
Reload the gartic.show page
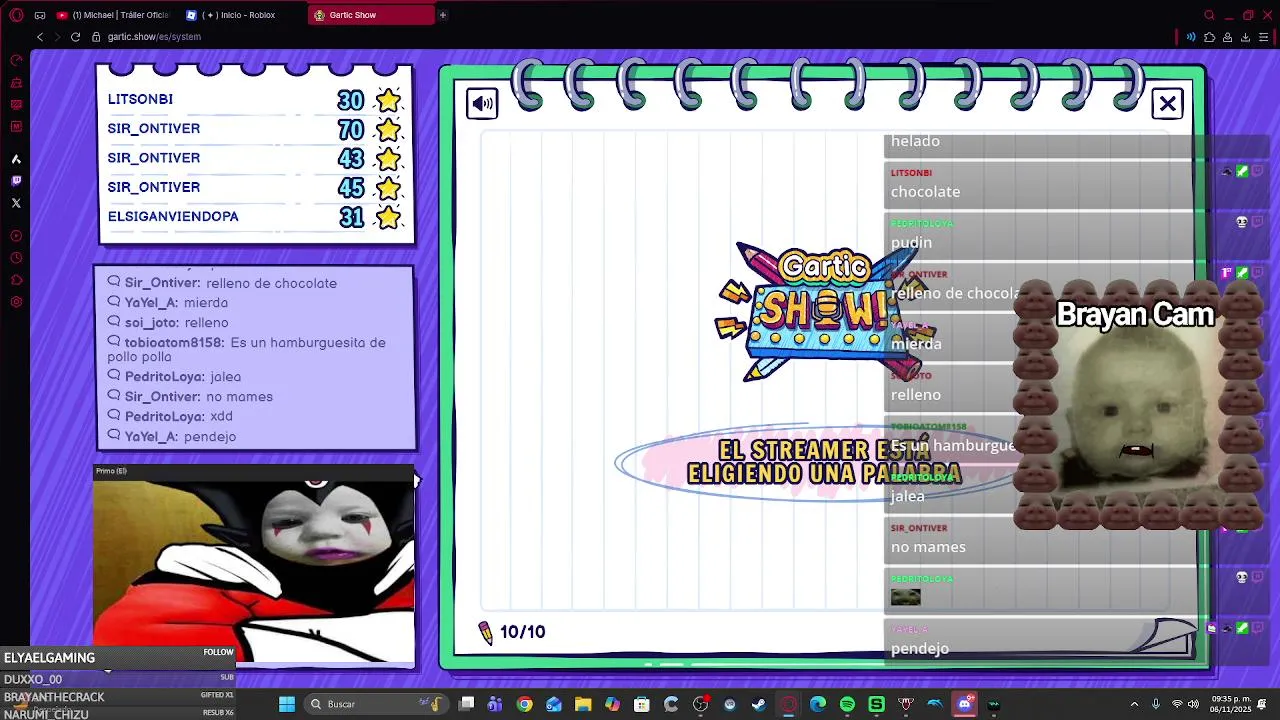tap(75, 37)
